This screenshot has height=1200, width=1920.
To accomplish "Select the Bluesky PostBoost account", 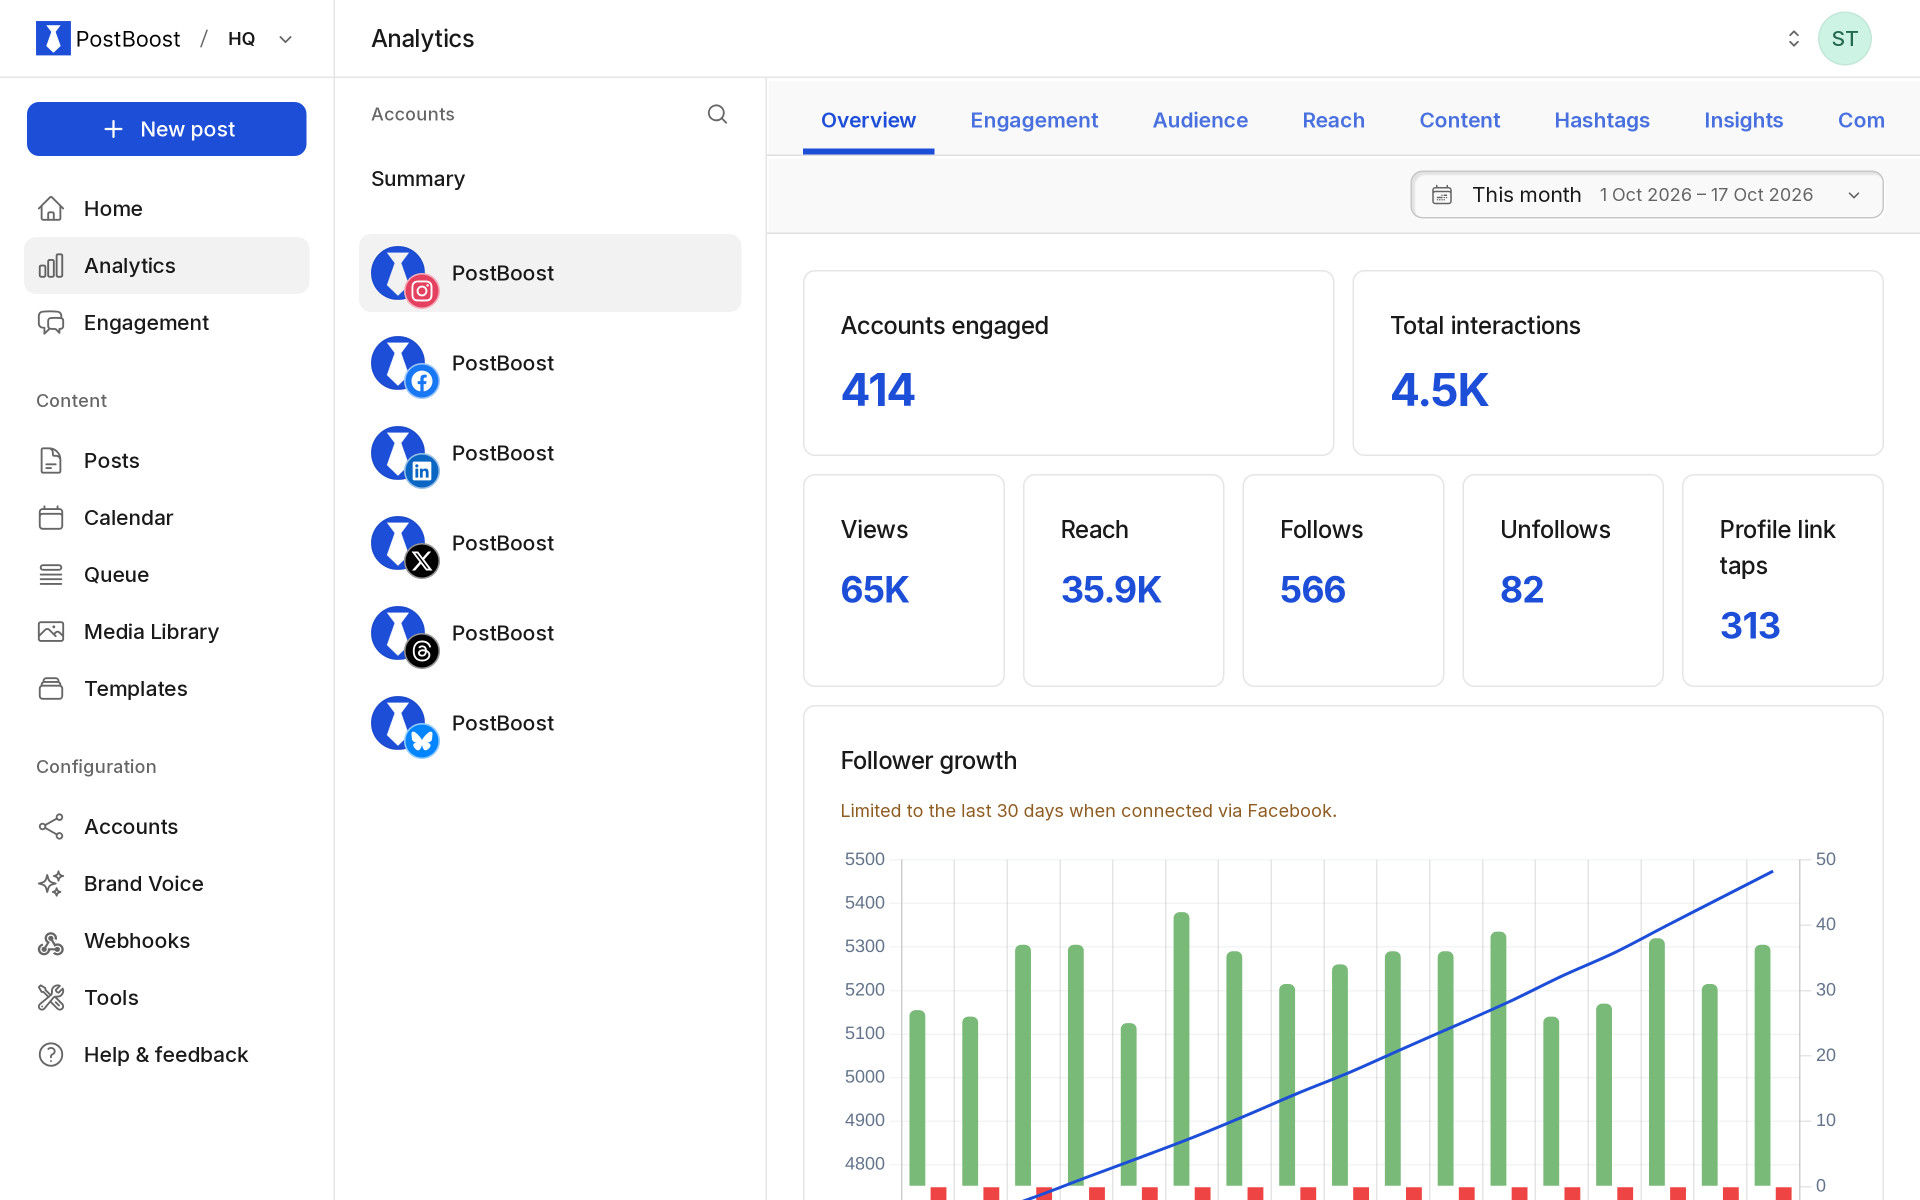I will (x=550, y=723).
